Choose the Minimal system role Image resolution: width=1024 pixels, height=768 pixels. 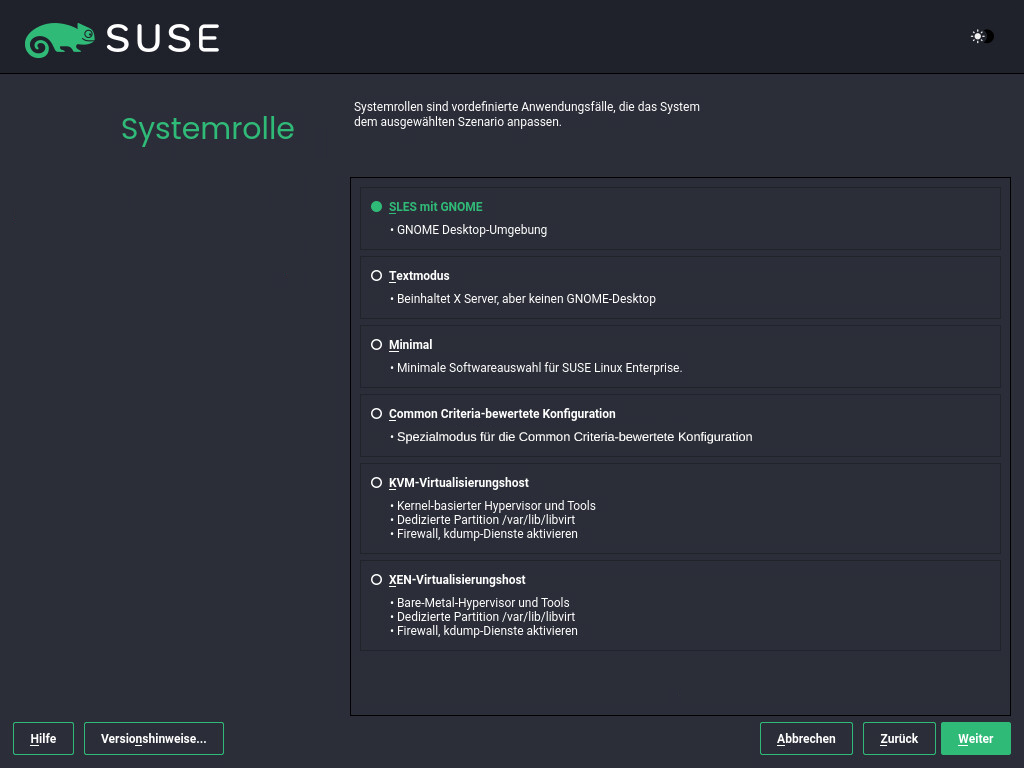(x=376, y=345)
